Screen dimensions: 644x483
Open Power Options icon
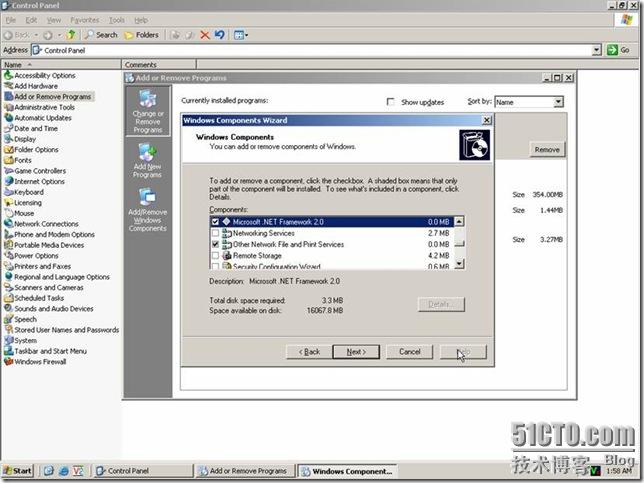pos(9,256)
